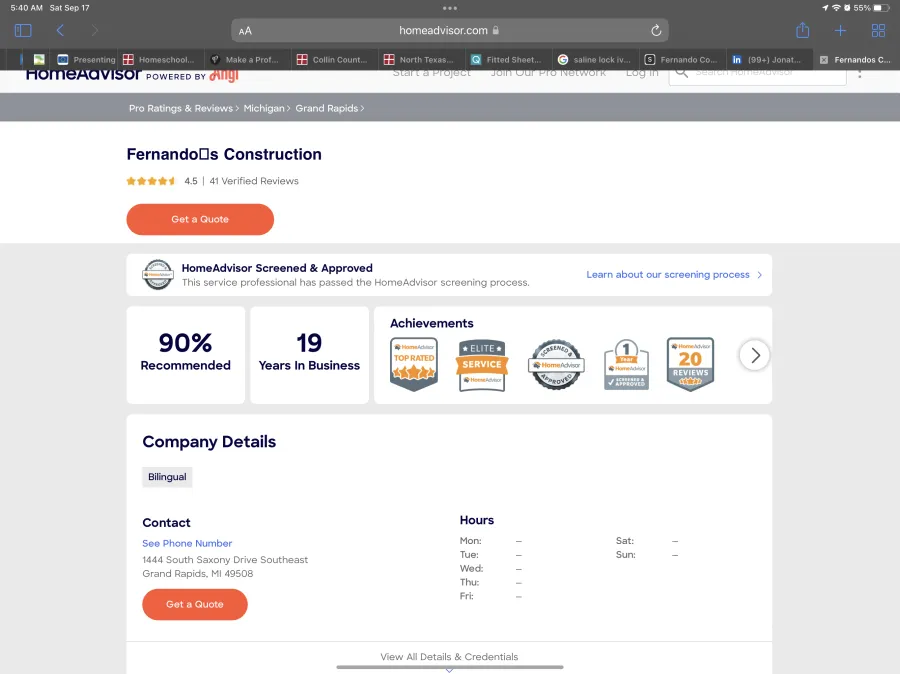Screen dimensions: 900x674
Task: Click the 1 Year Screened & Approved badge
Action: point(627,365)
